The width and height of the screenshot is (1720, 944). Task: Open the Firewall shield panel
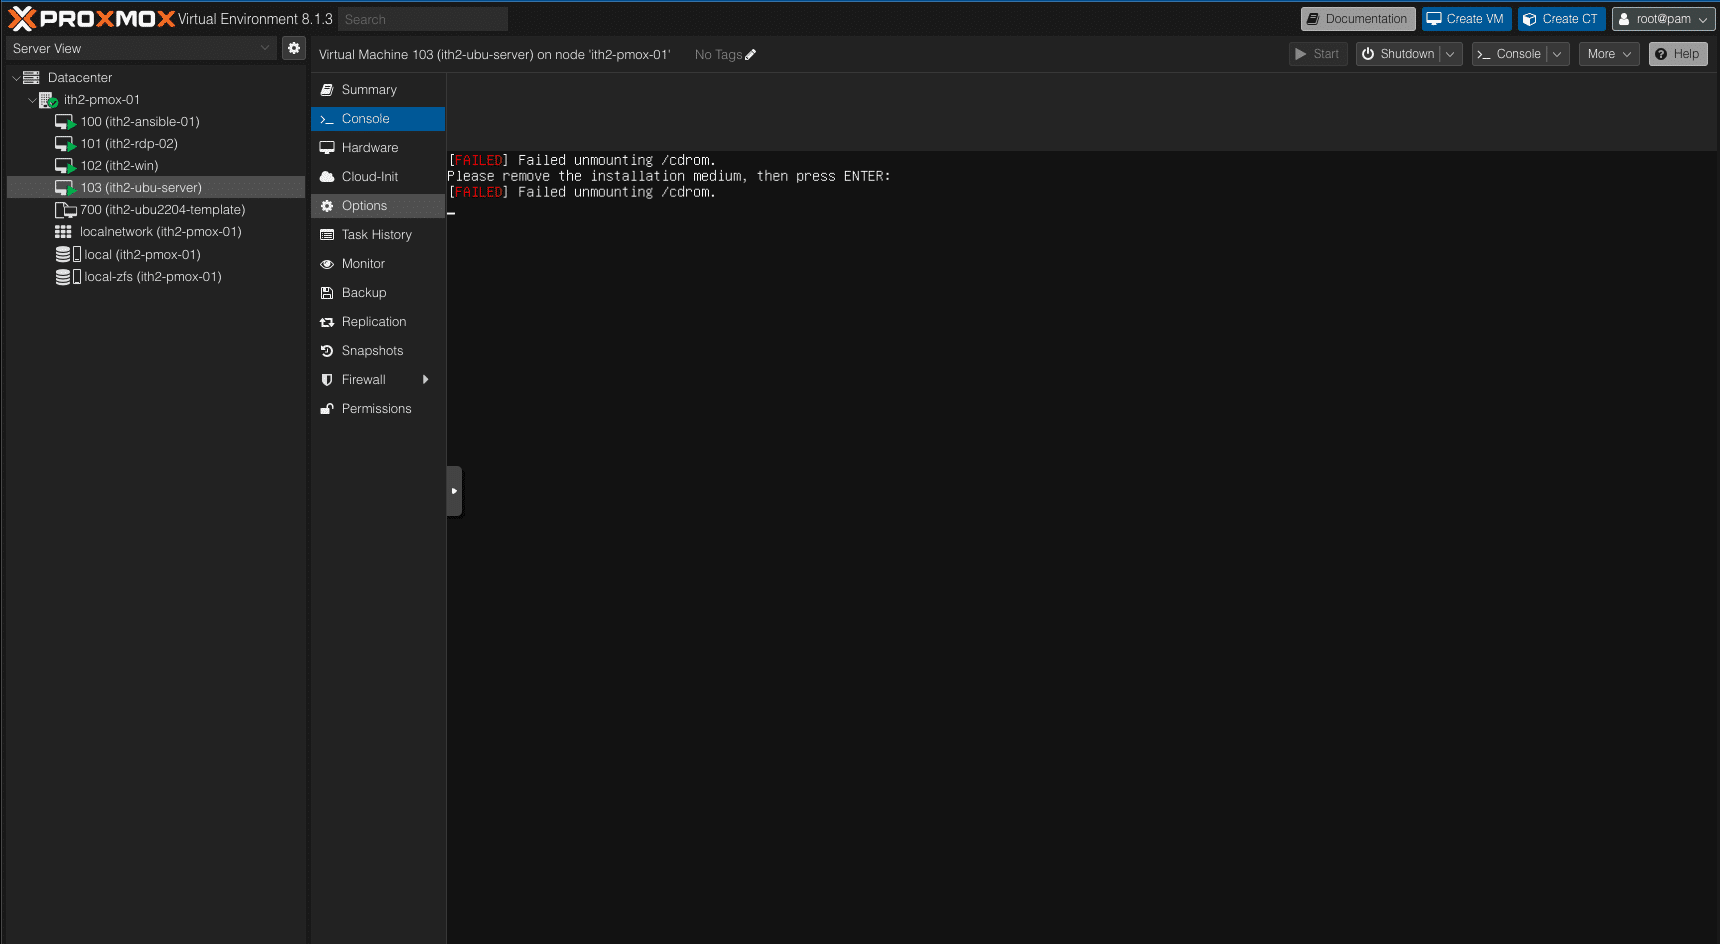[364, 379]
